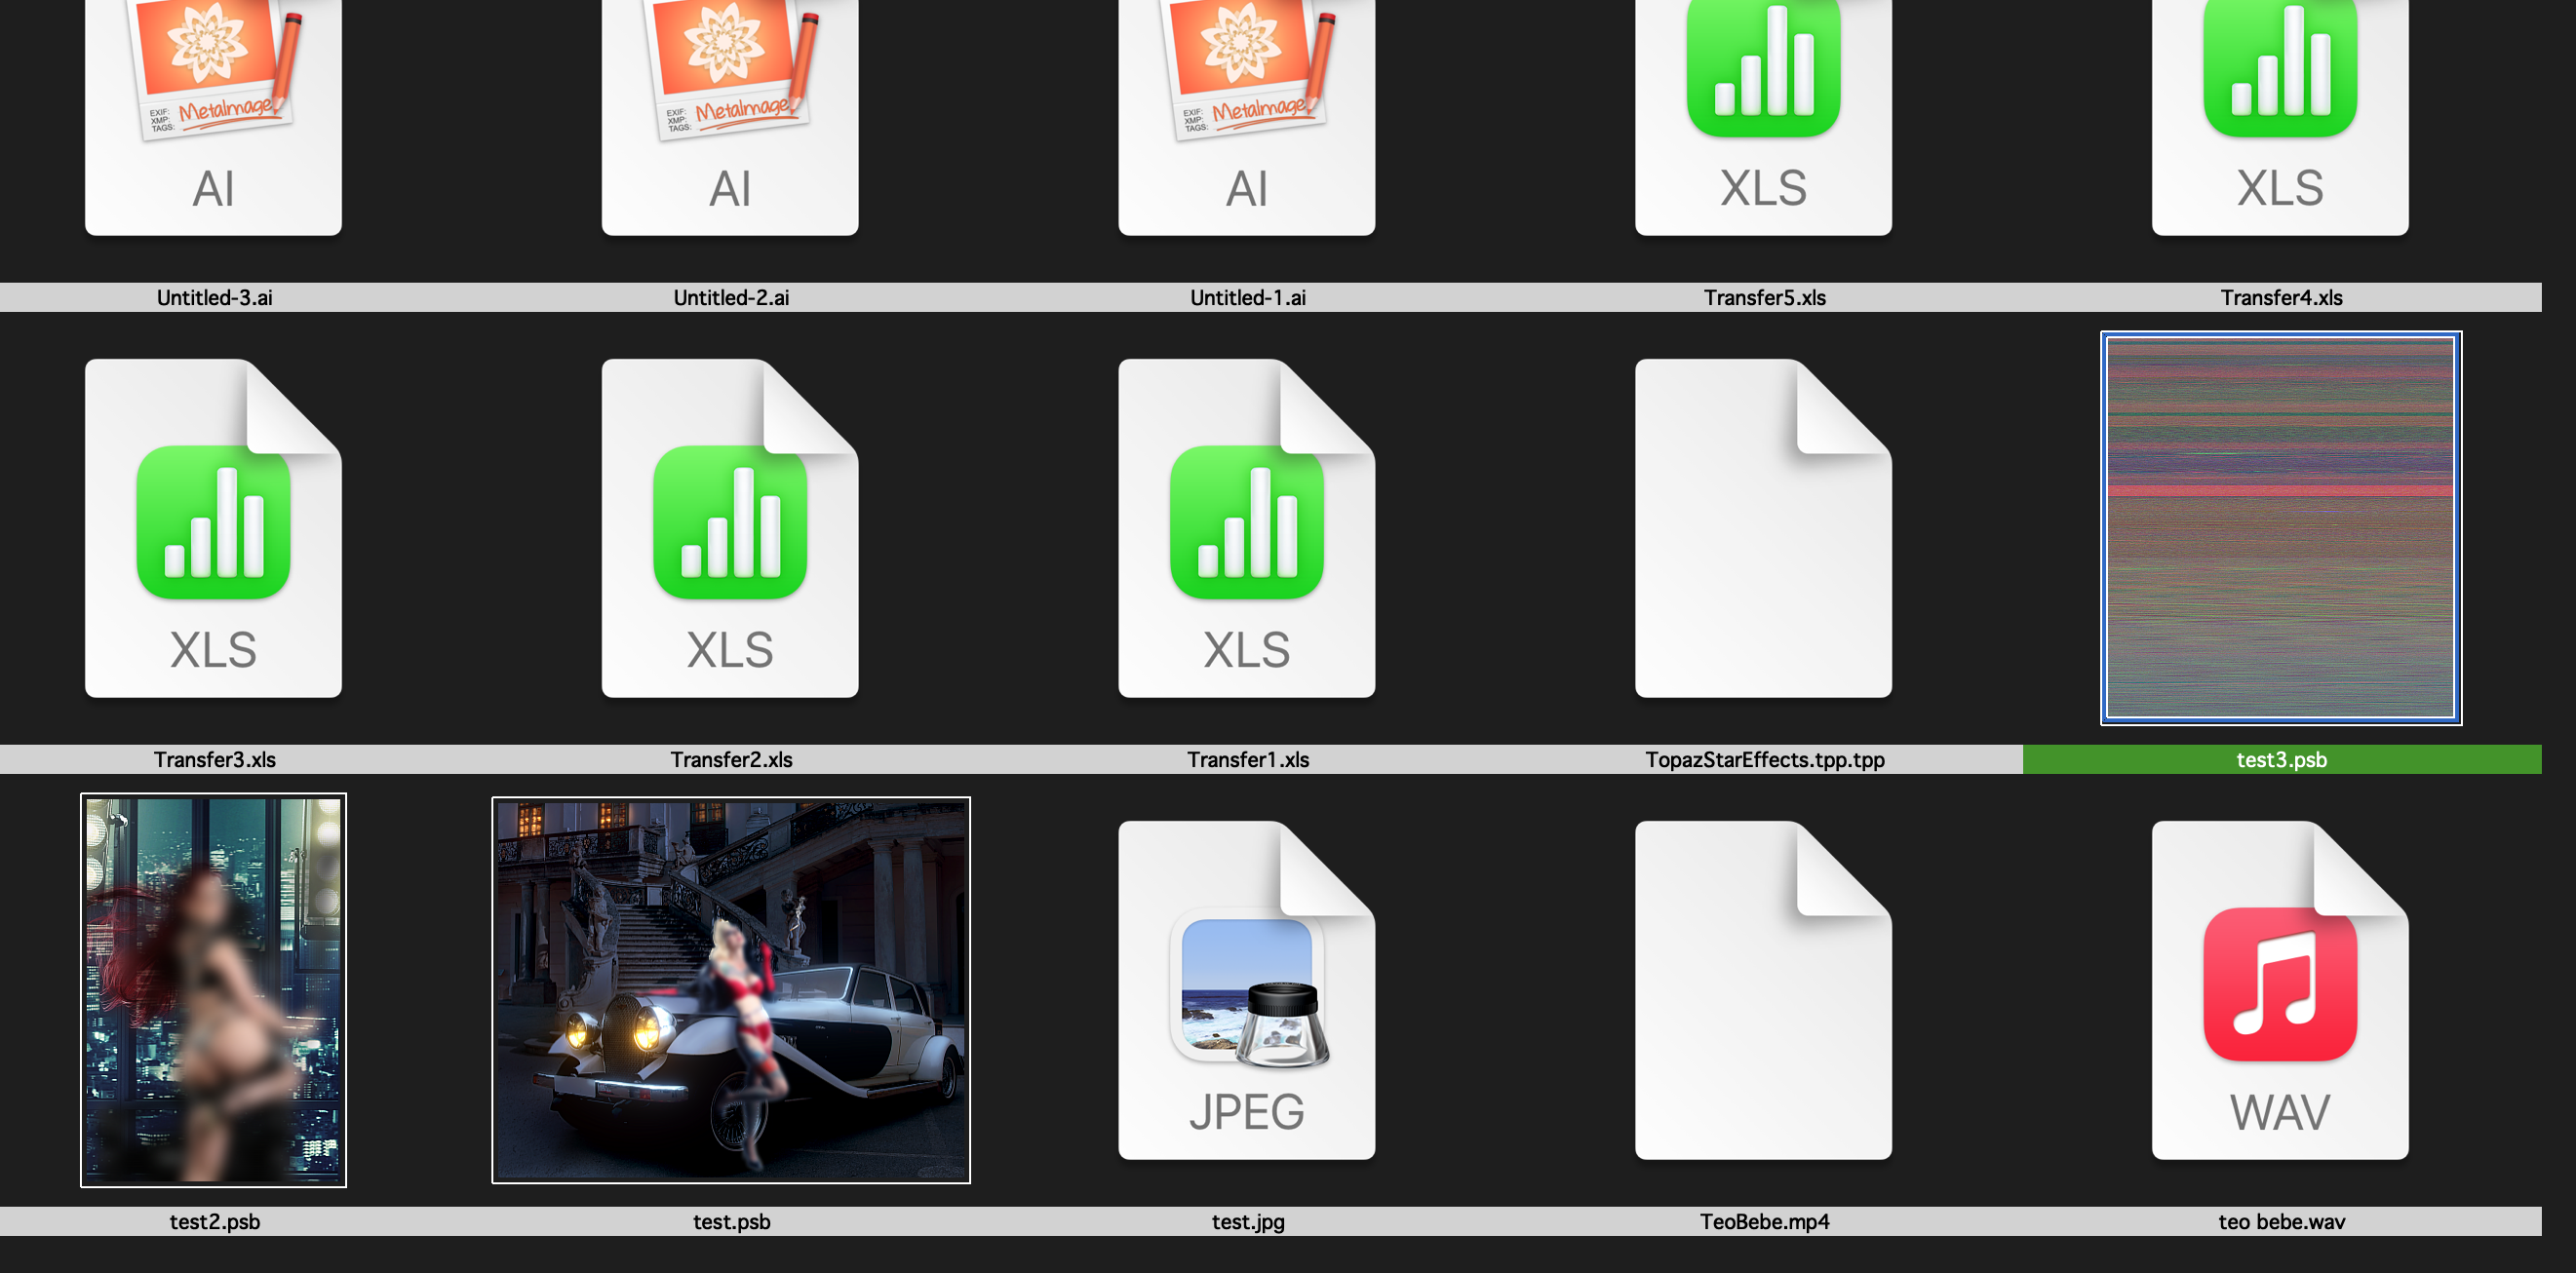Click the test.psb car photo thumbnail
The width and height of the screenshot is (2576, 1273).
pyautogui.click(x=731, y=990)
